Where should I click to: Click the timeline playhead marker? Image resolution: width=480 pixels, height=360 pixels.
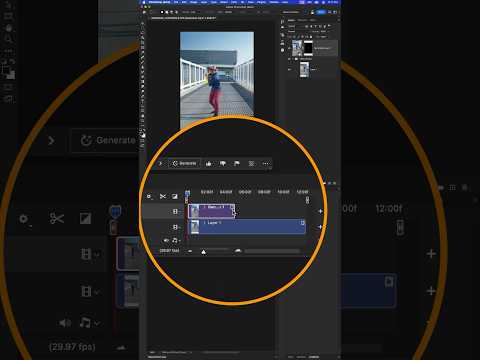tap(187, 194)
